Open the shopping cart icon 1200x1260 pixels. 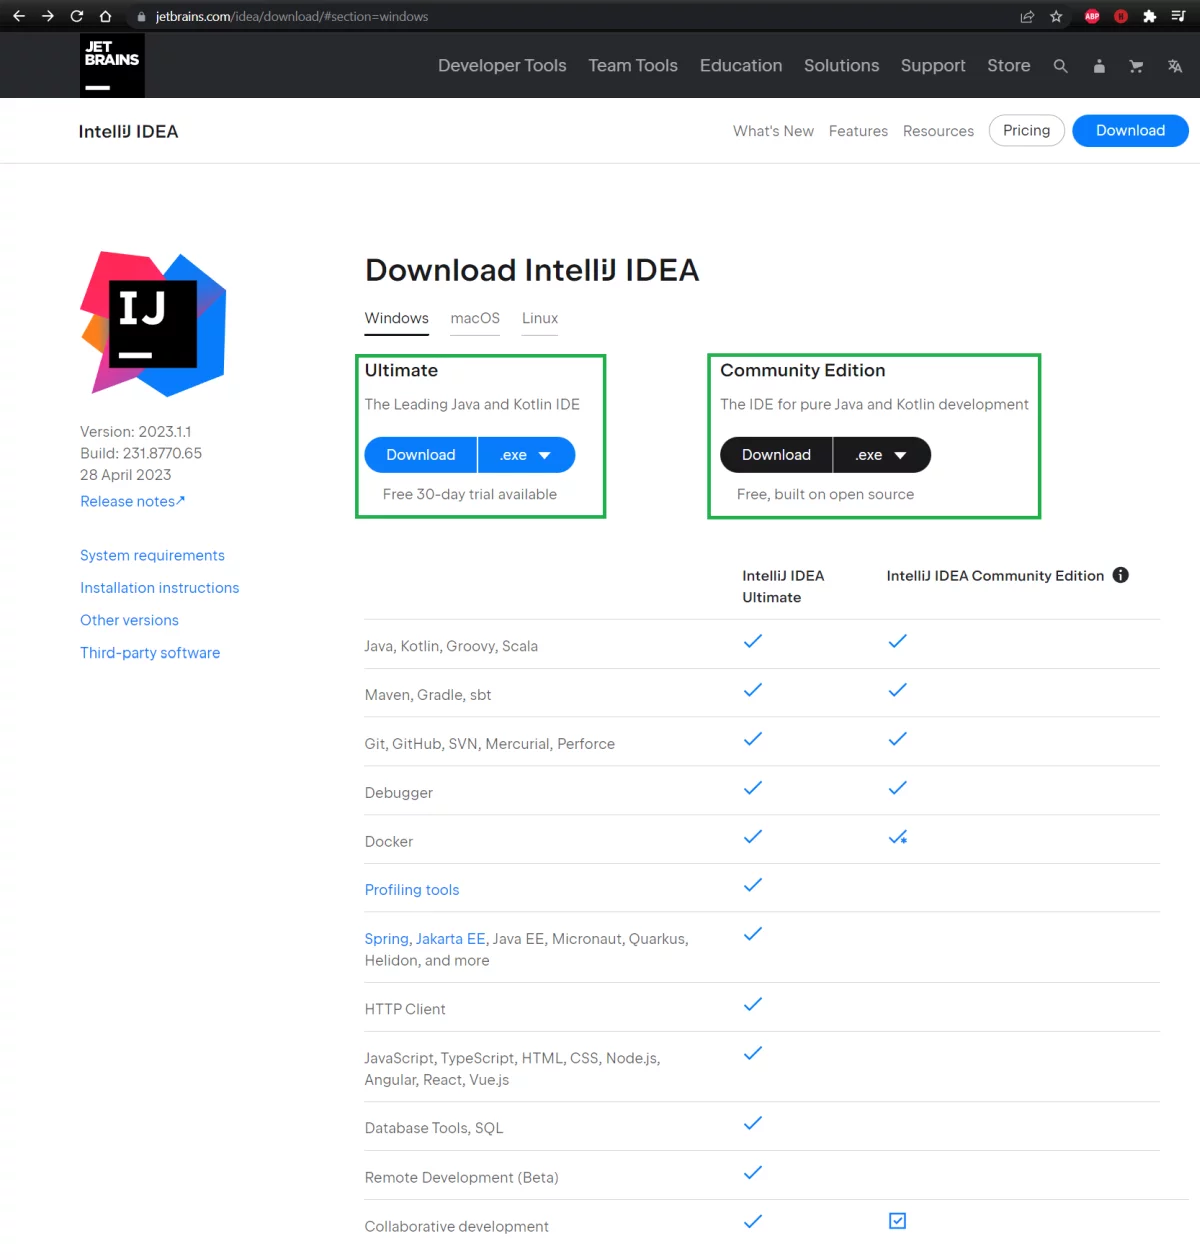pyautogui.click(x=1136, y=66)
